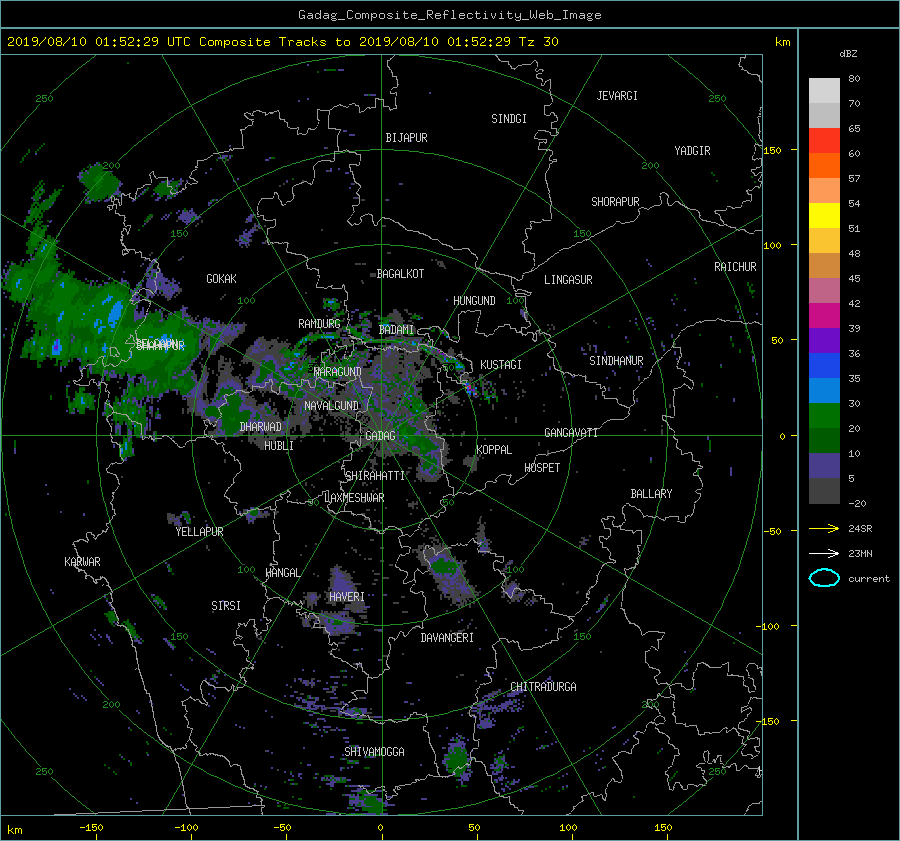Click the NAVALGUND city label
The width and height of the screenshot is (900, 841).
click(331, 405)
